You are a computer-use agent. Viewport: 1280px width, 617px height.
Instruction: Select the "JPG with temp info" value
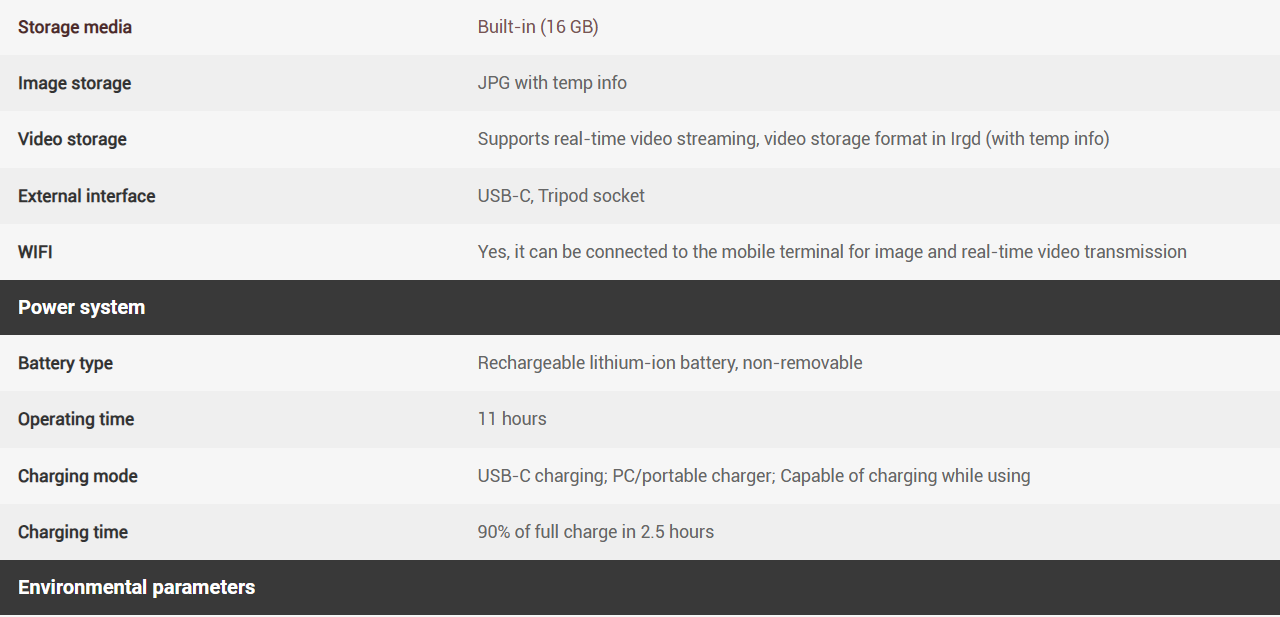[552, 83]
